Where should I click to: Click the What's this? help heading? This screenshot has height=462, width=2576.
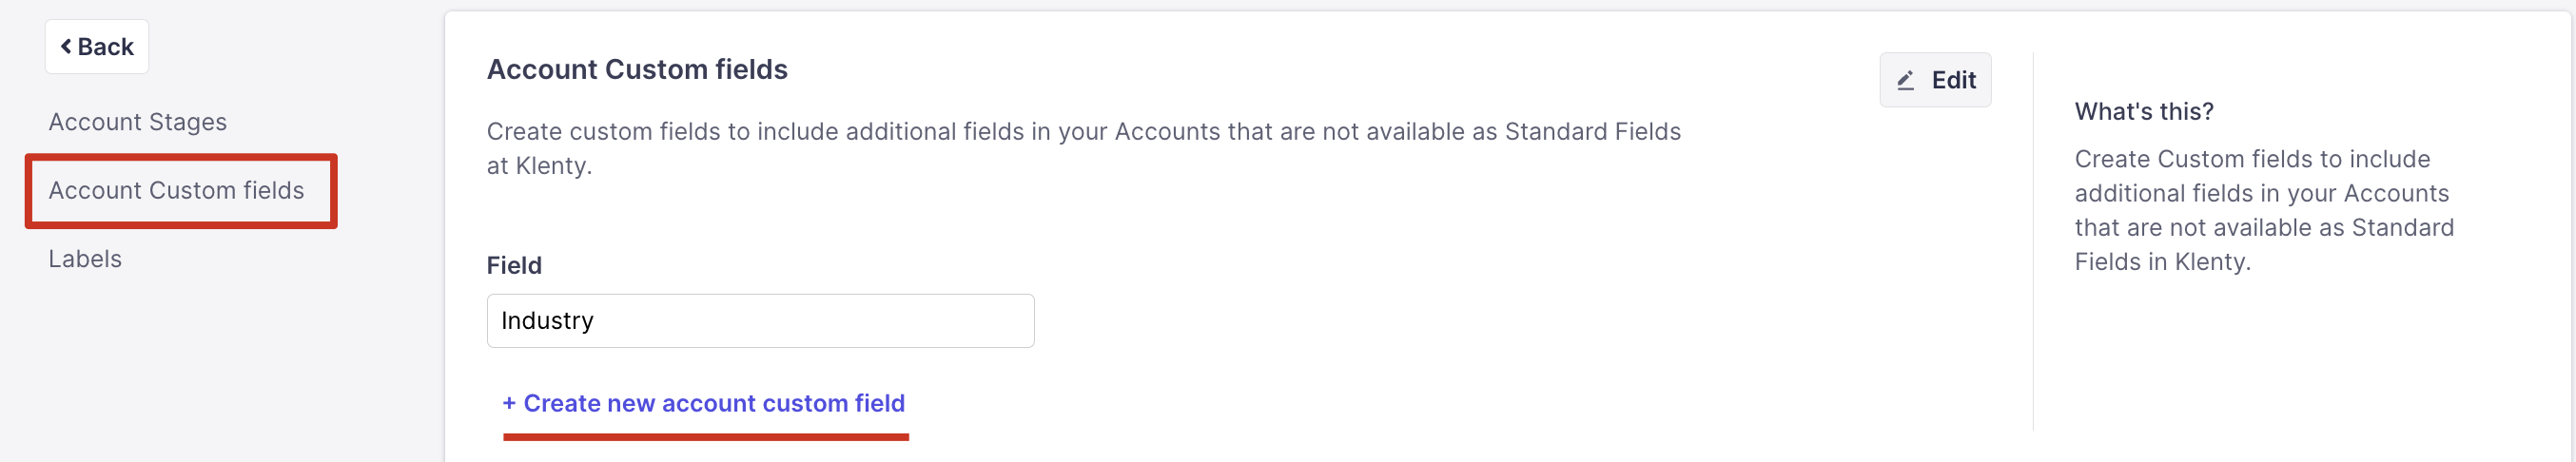click(2144, 111)
